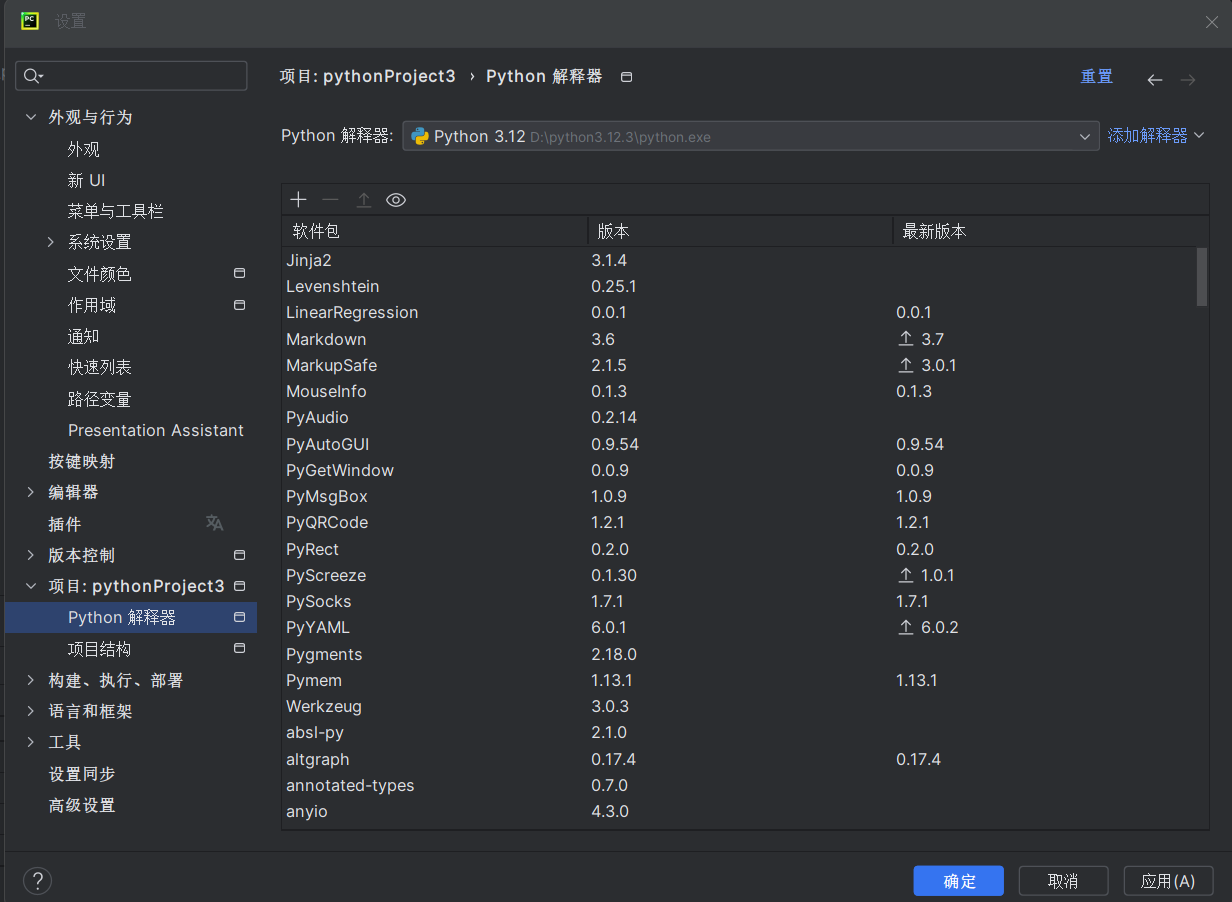Click the project-level icon next to 项目结构
Screen dimensions: 1232x902
pyautogui.click(x=239, y=649)
